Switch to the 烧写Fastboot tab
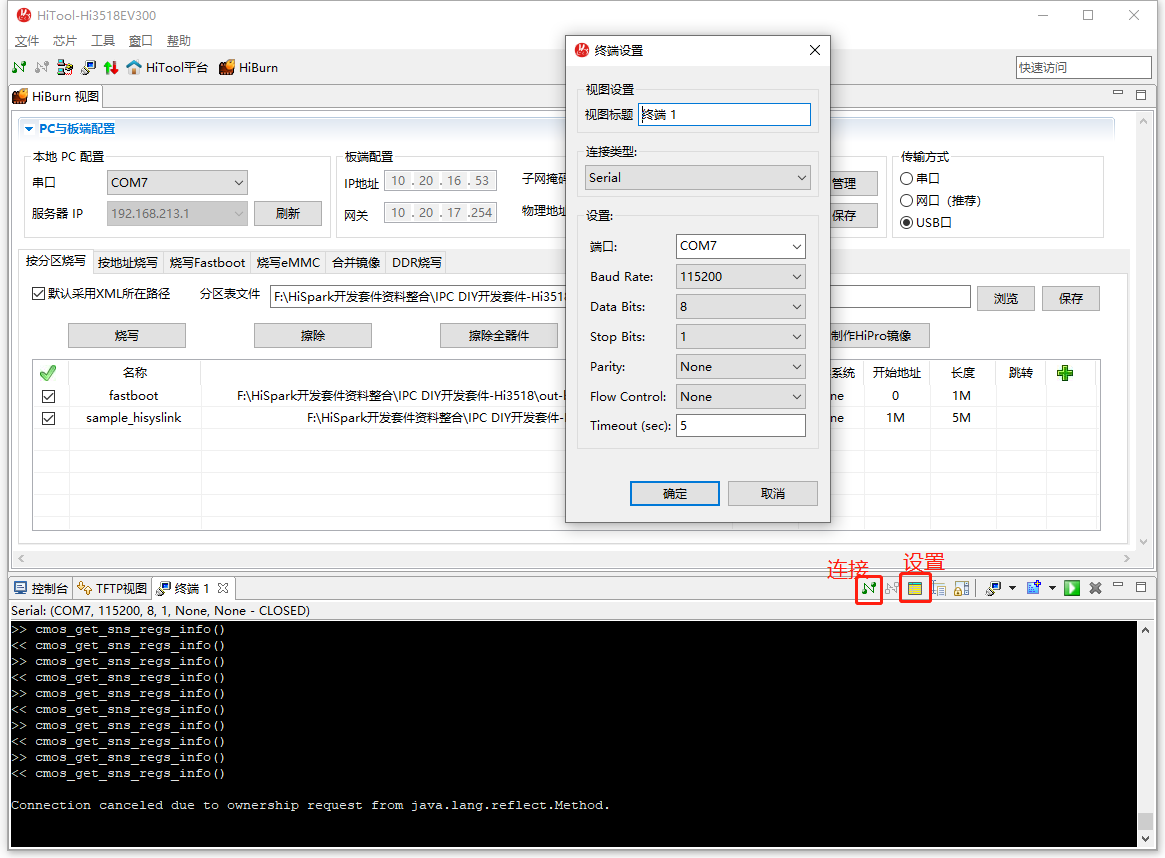The image size is (1165, 858). [207, 263]
